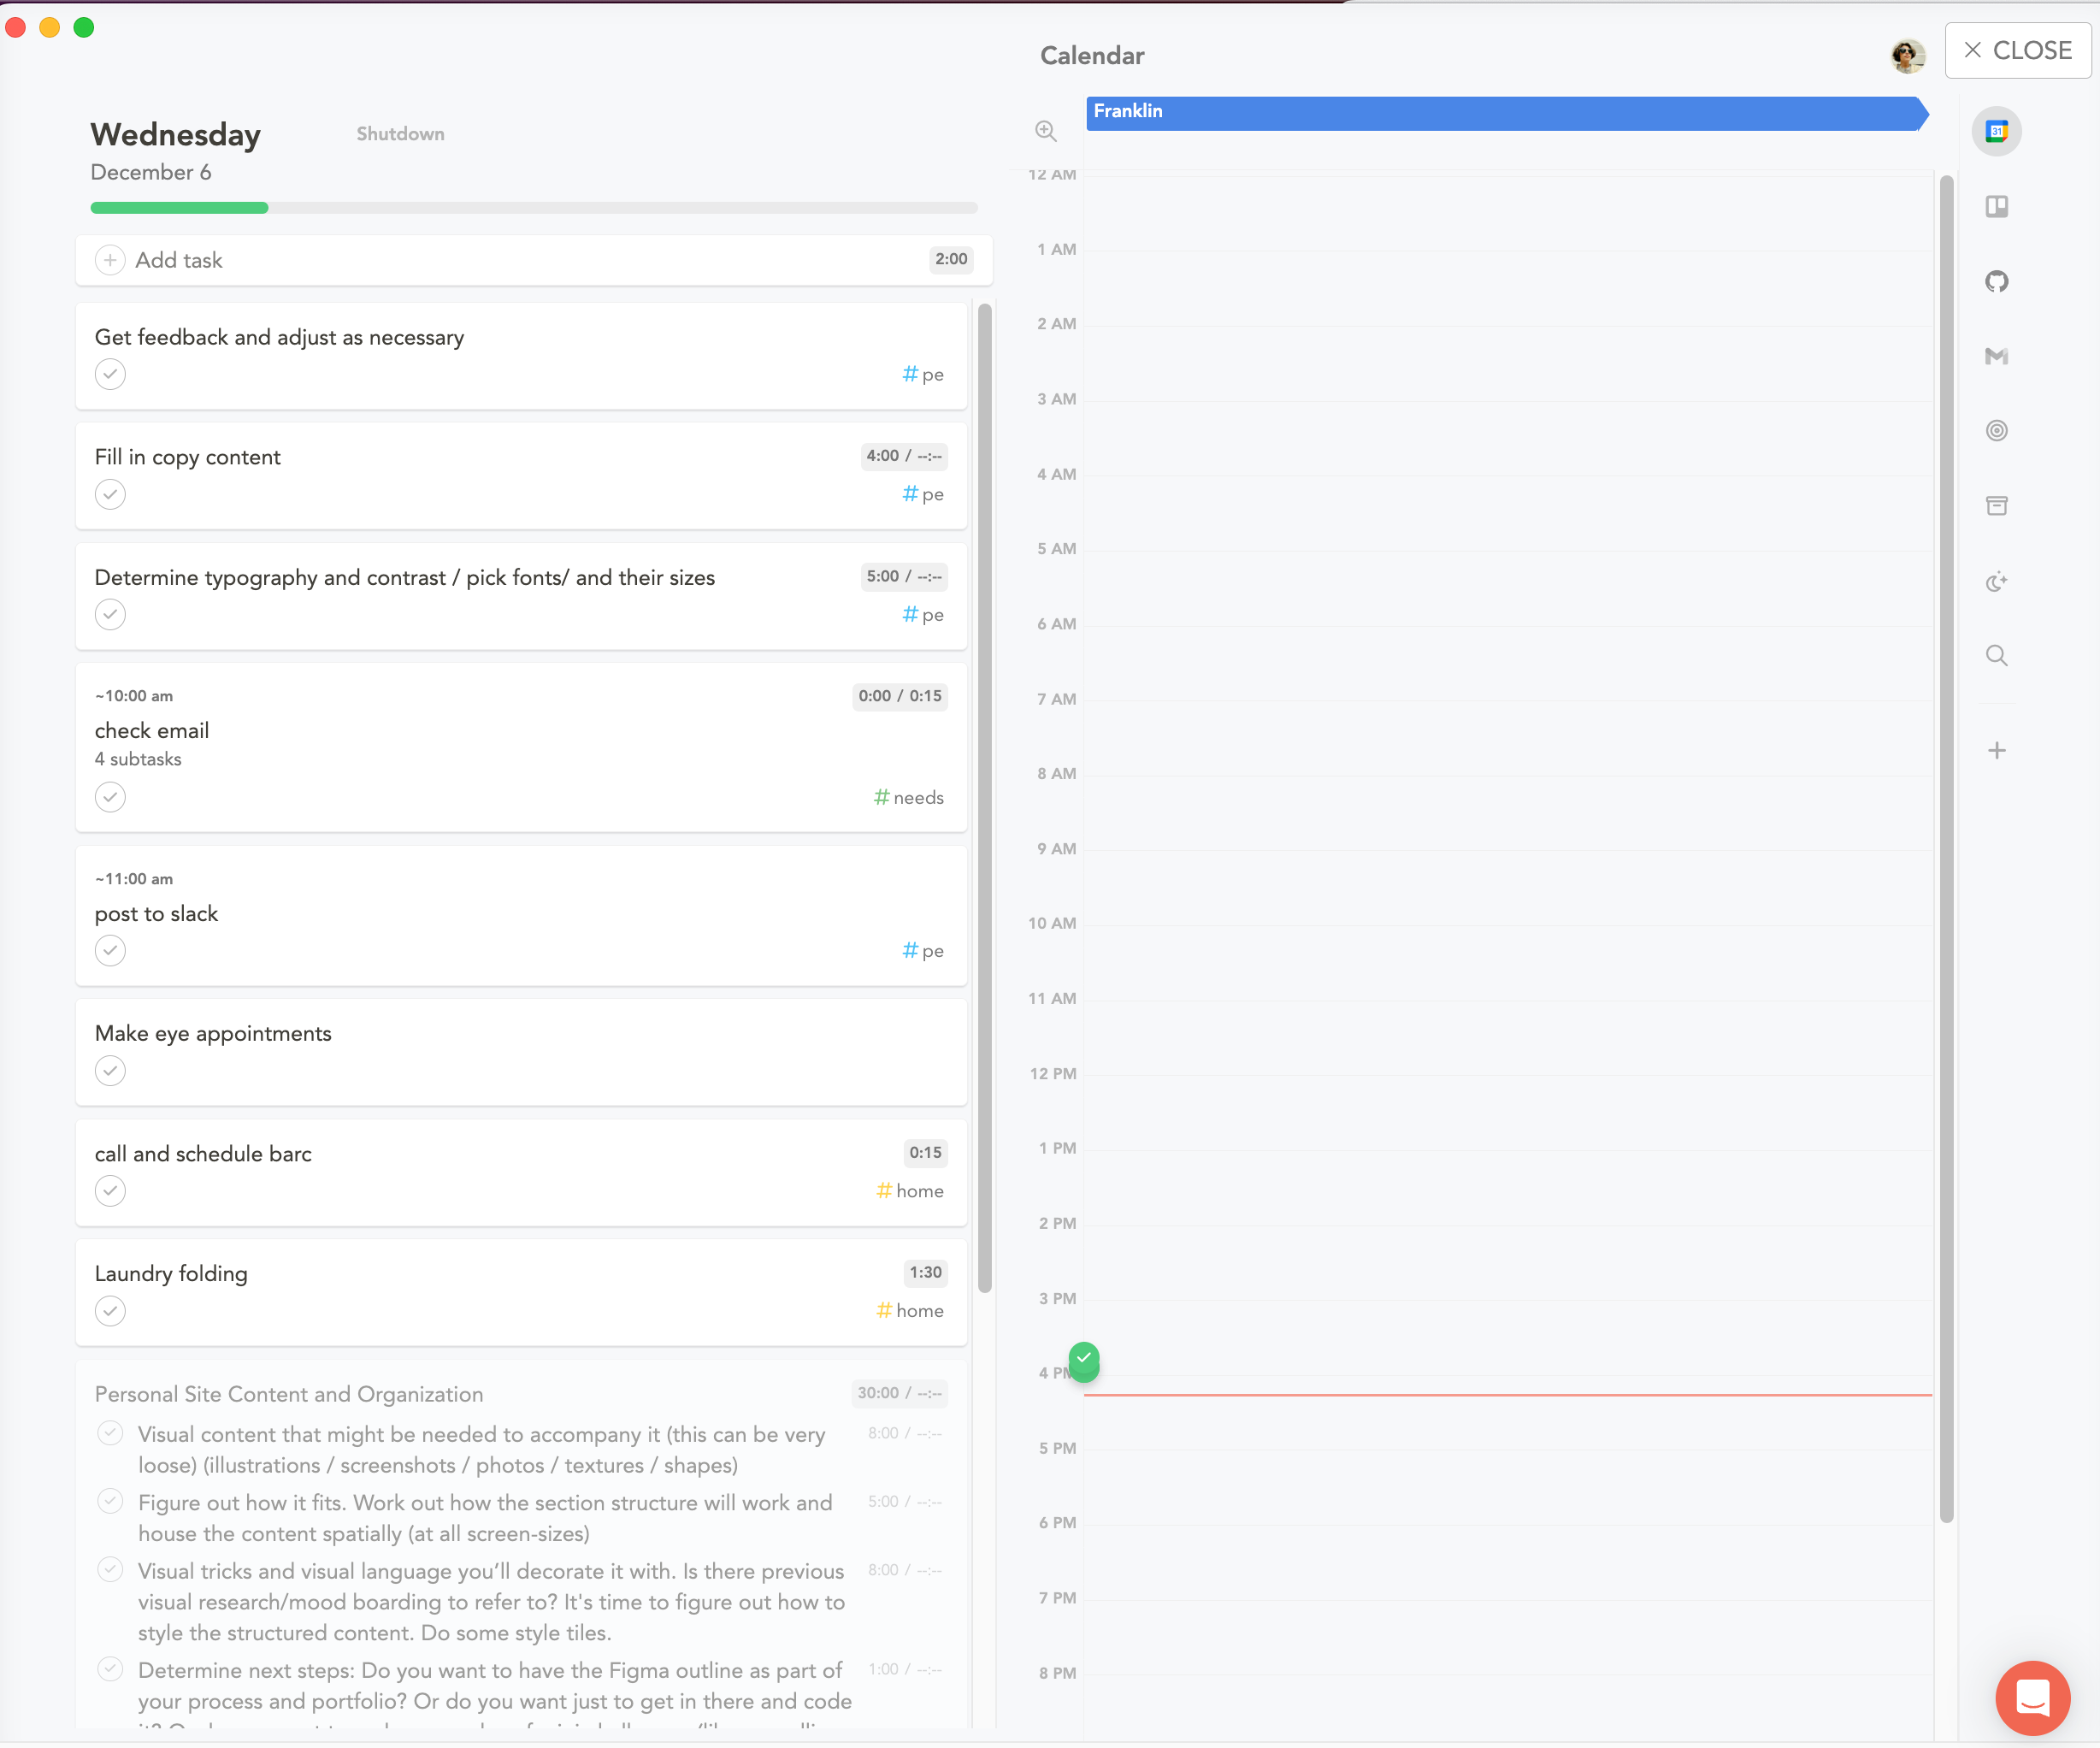The width and height of the screenshot is (2100, 1748).
Task: Open the #home channel on 'call and schedule barc'
Action: [910, 1191]
